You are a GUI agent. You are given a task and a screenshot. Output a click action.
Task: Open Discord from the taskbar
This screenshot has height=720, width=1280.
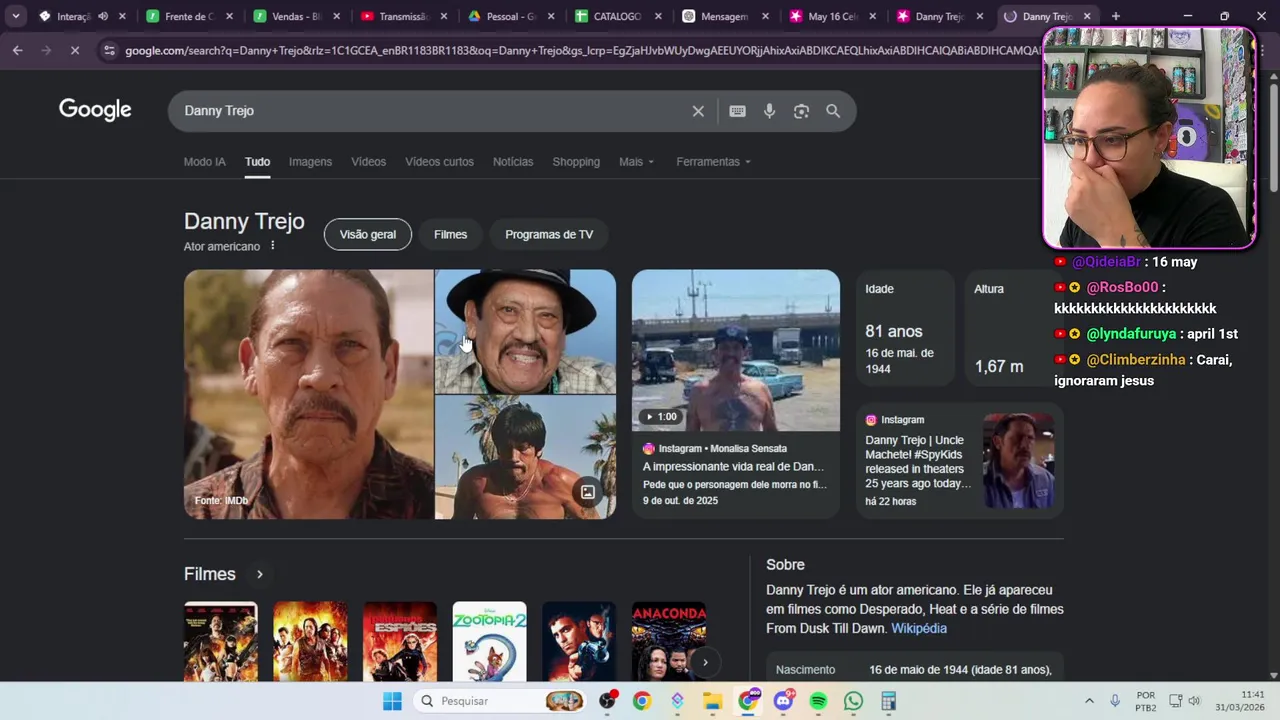click(783, 701)
